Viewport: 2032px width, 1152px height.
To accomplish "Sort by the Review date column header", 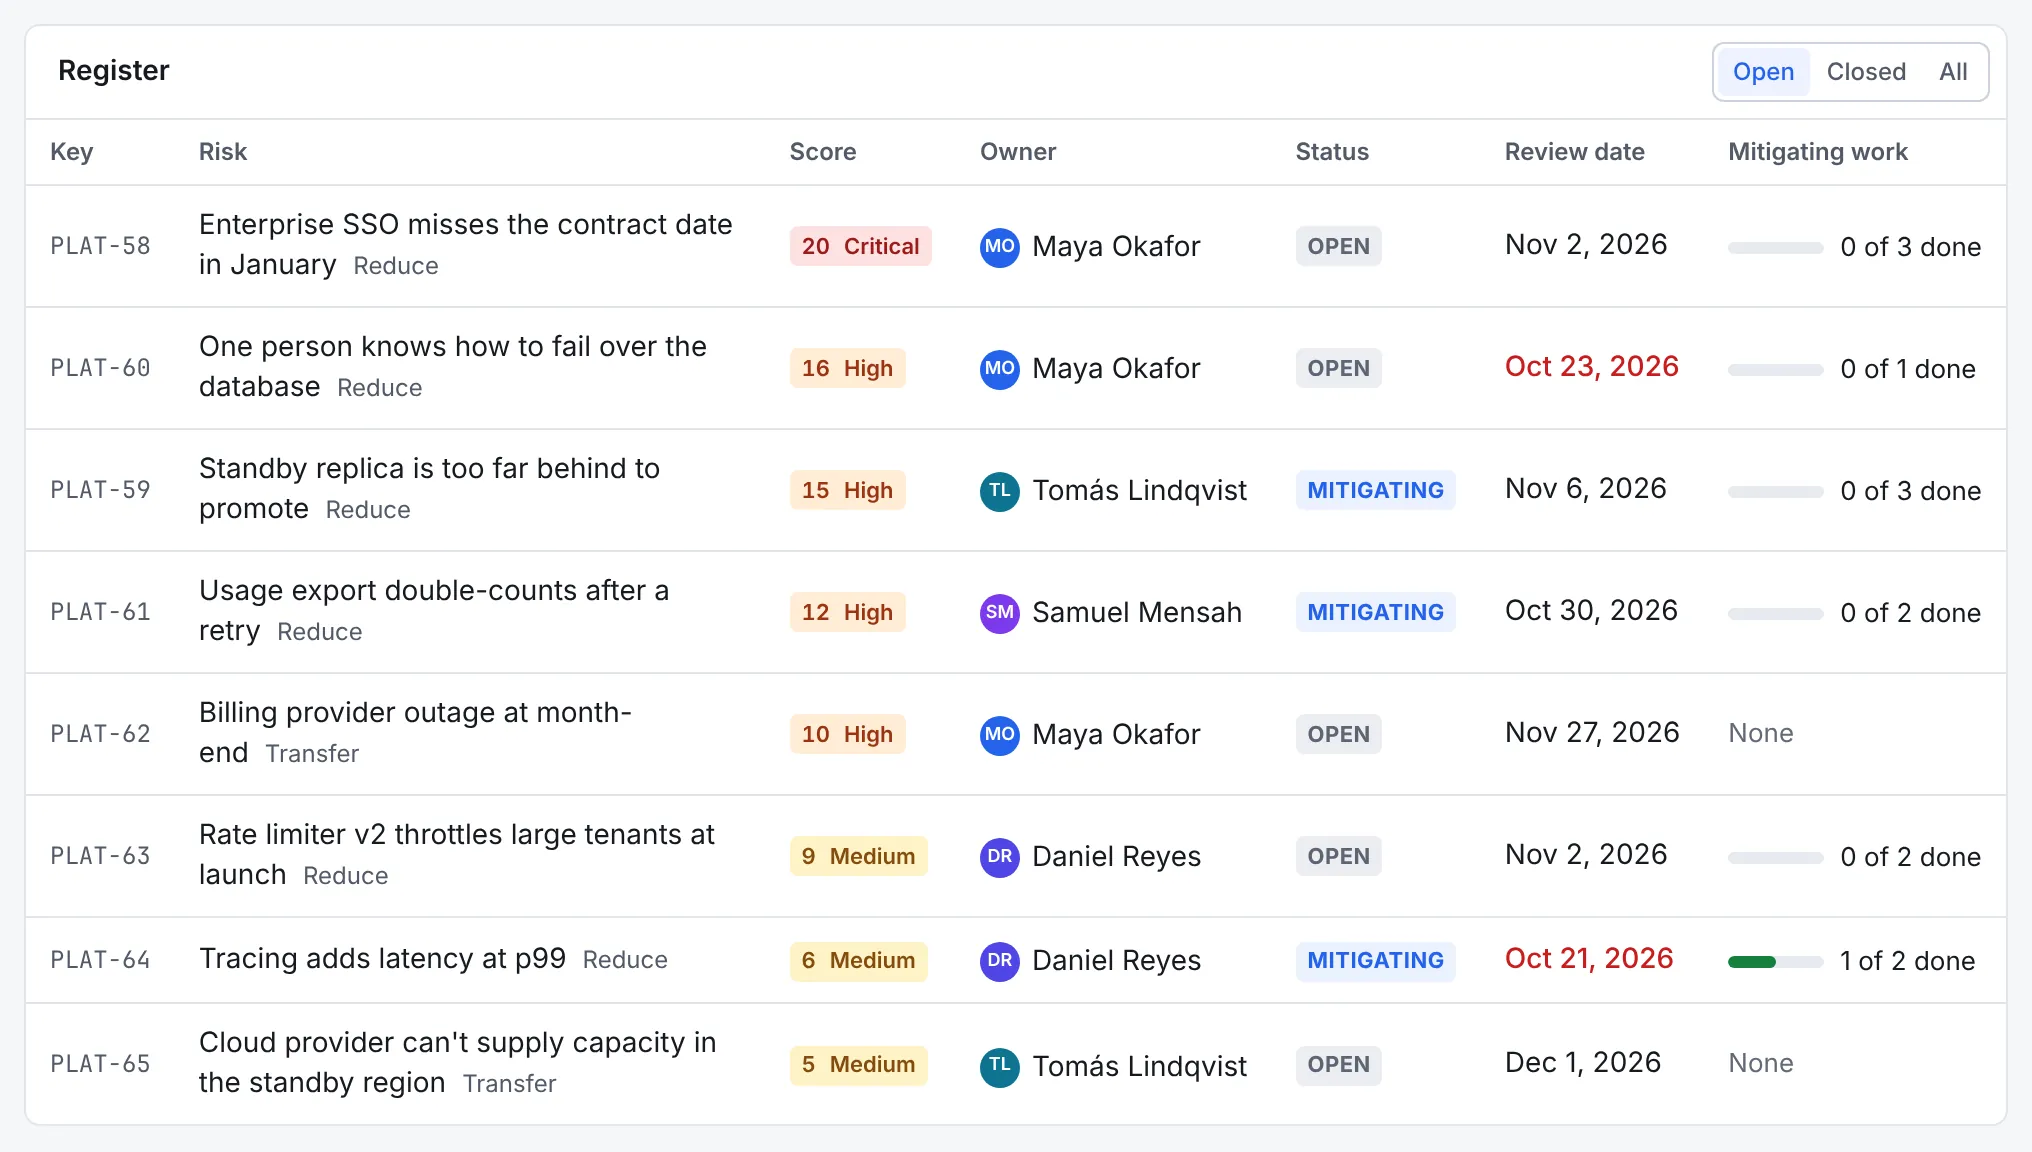I will (x=1574, y=152).
